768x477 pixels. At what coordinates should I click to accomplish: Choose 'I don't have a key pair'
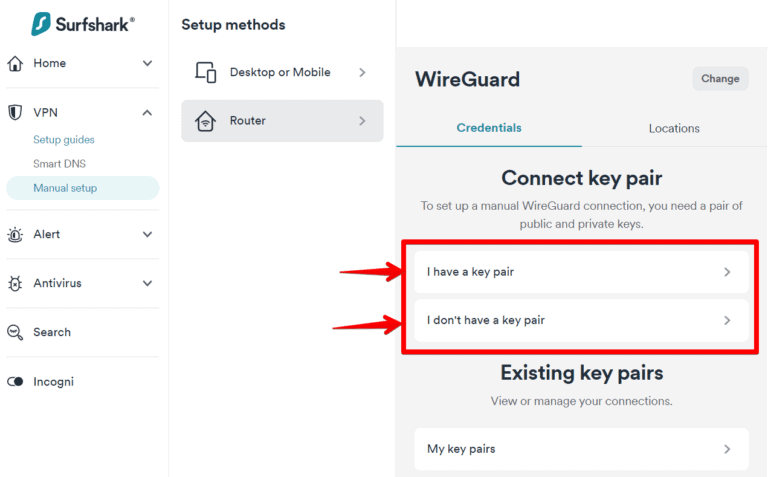[580, 321]
